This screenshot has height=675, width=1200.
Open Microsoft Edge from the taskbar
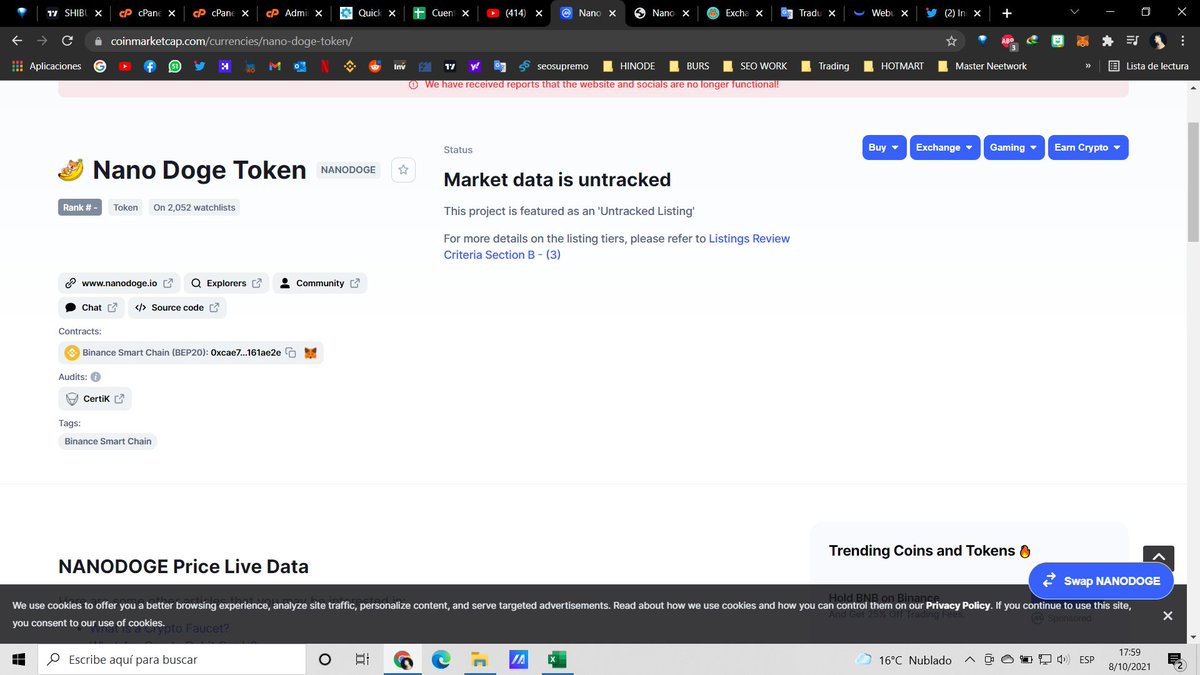point(441,660)
